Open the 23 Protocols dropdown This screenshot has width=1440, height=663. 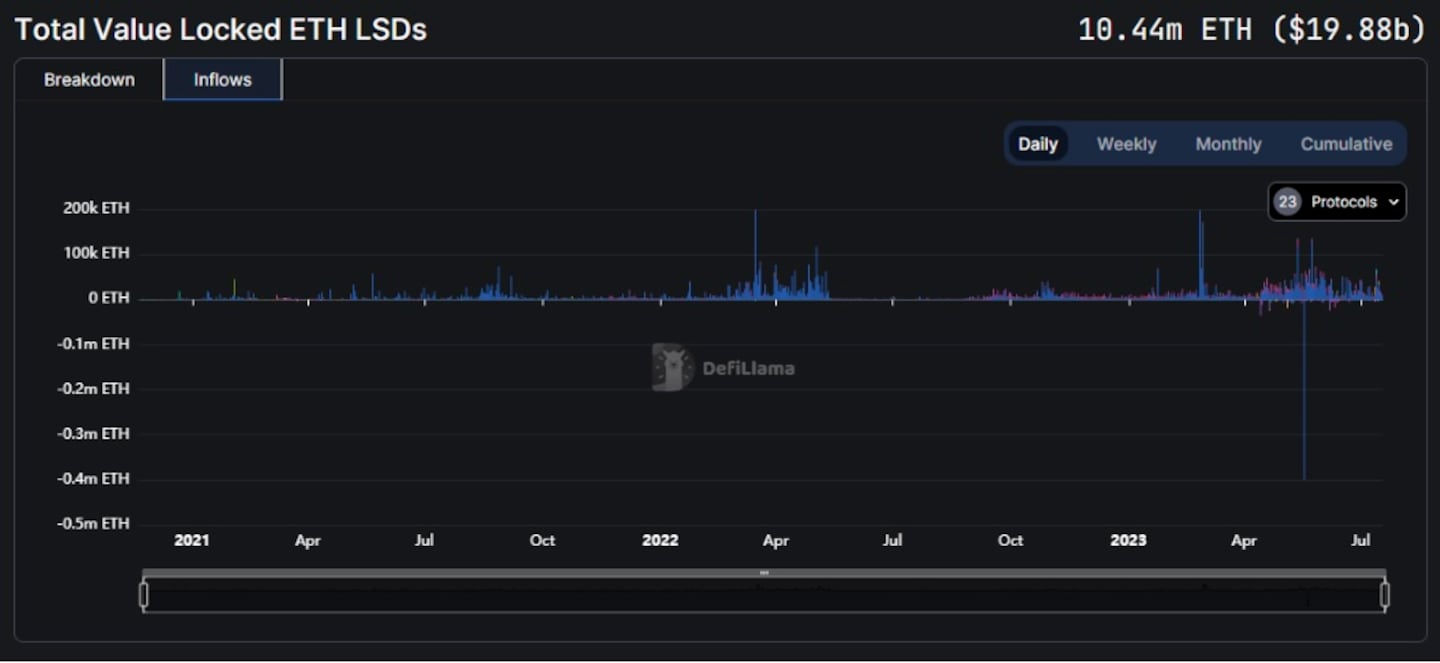click(1337, 202)
